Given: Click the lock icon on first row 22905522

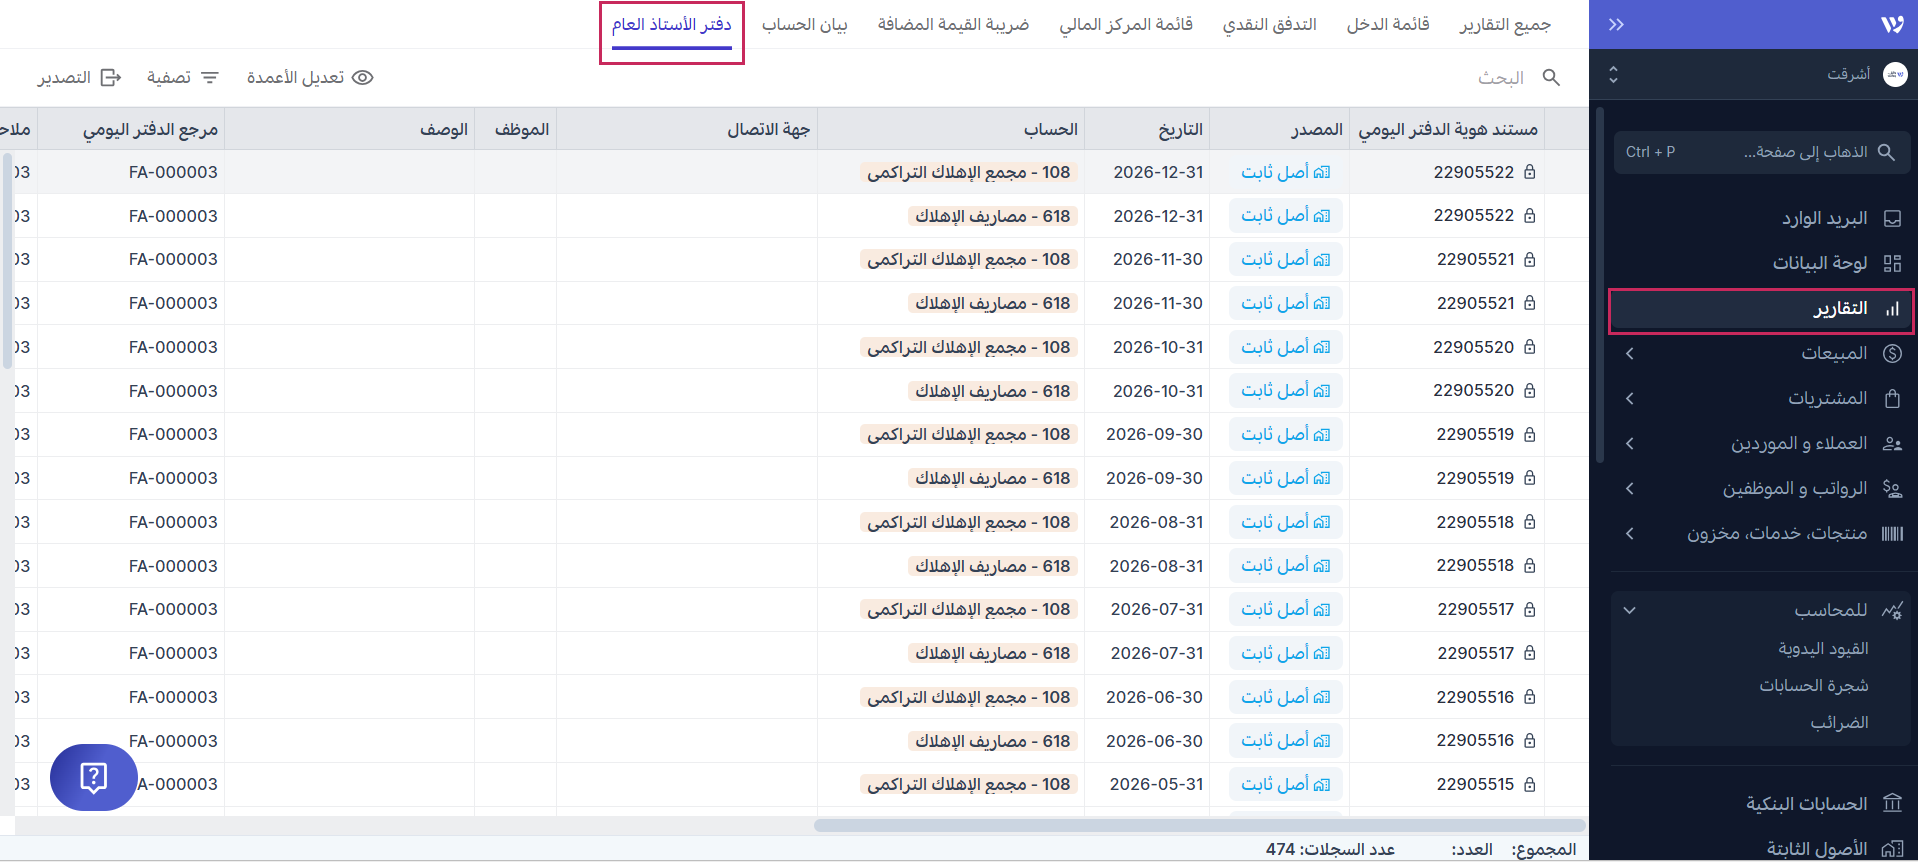Looking at the screenshot, I should pyautogui.click(x=1529, y=172).
